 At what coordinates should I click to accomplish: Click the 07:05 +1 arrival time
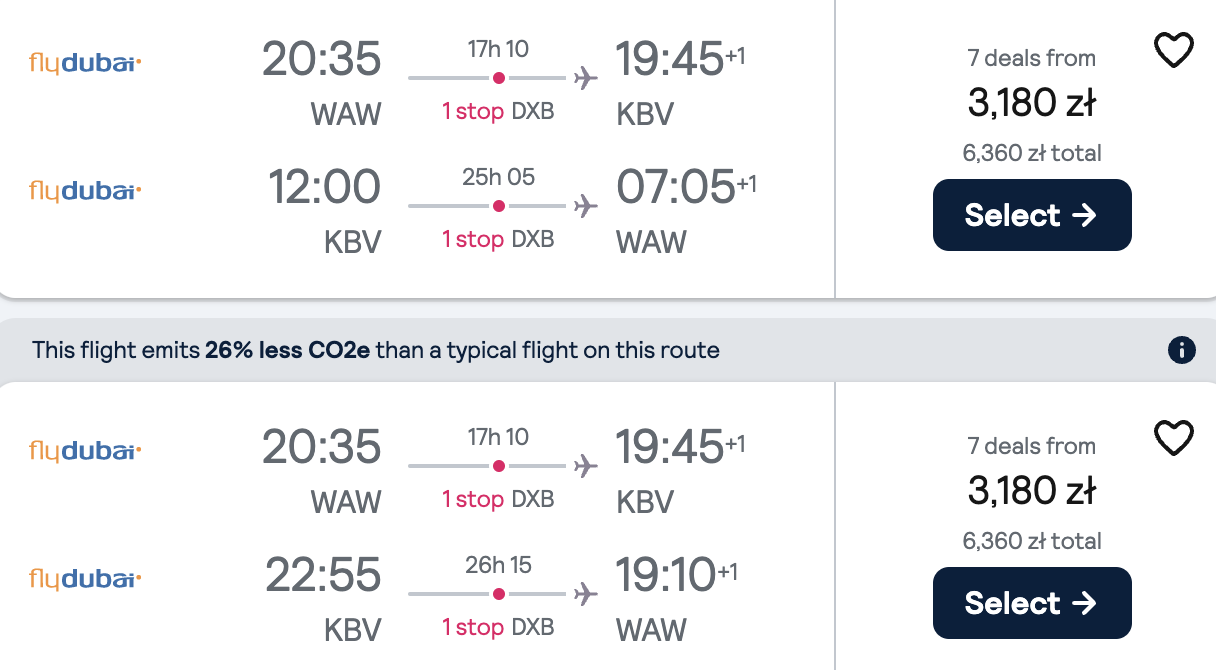[x=686, y=187]
